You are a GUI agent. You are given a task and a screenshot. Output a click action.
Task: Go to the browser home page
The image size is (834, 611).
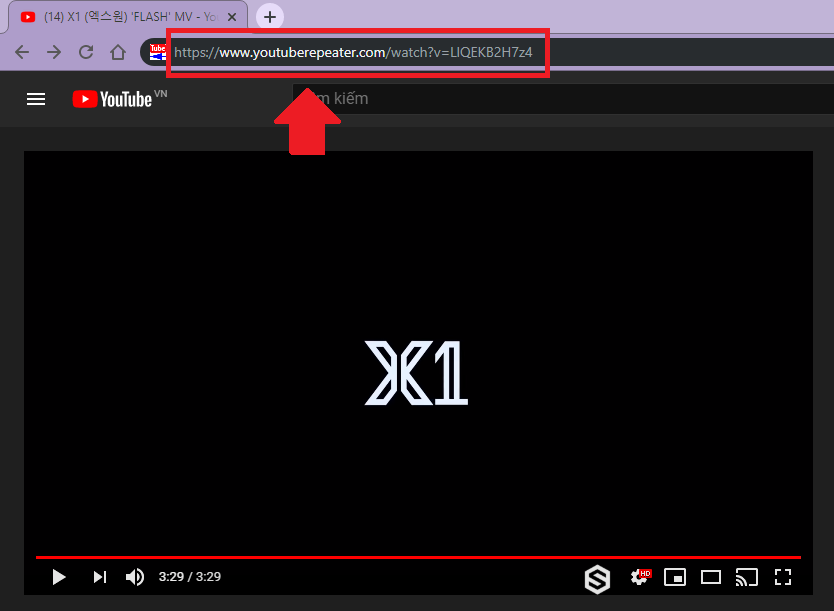(x=117, y=52)
